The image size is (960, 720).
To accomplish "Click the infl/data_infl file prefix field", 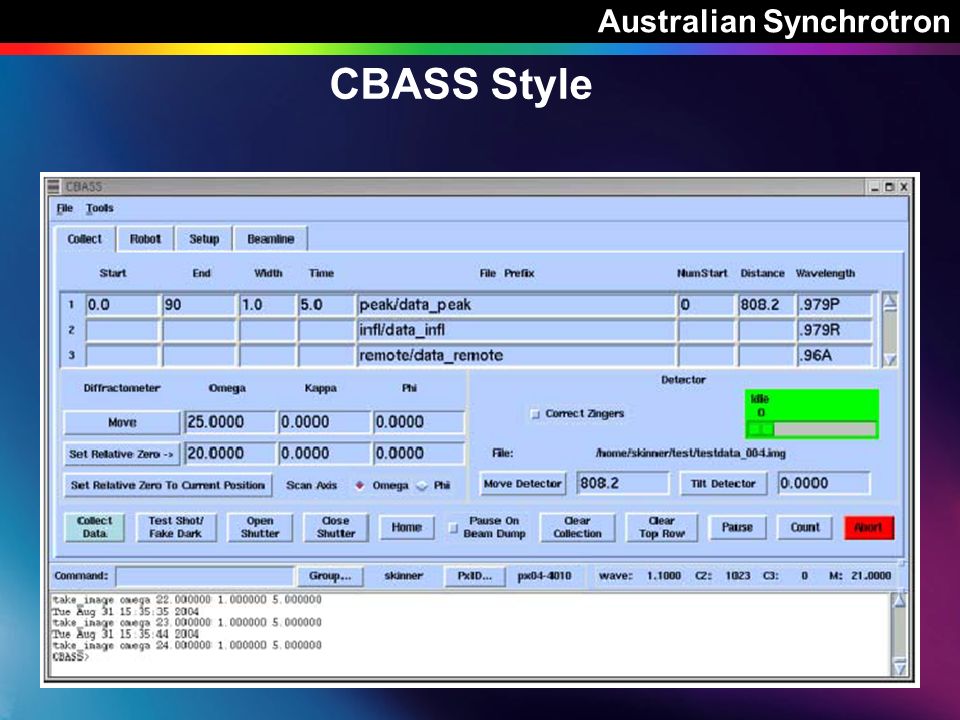I will coord(516,330).
